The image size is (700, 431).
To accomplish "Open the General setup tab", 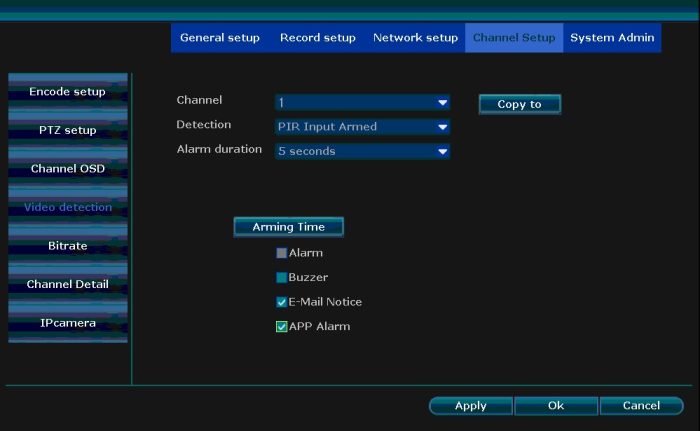I will (x=219, y=38).
